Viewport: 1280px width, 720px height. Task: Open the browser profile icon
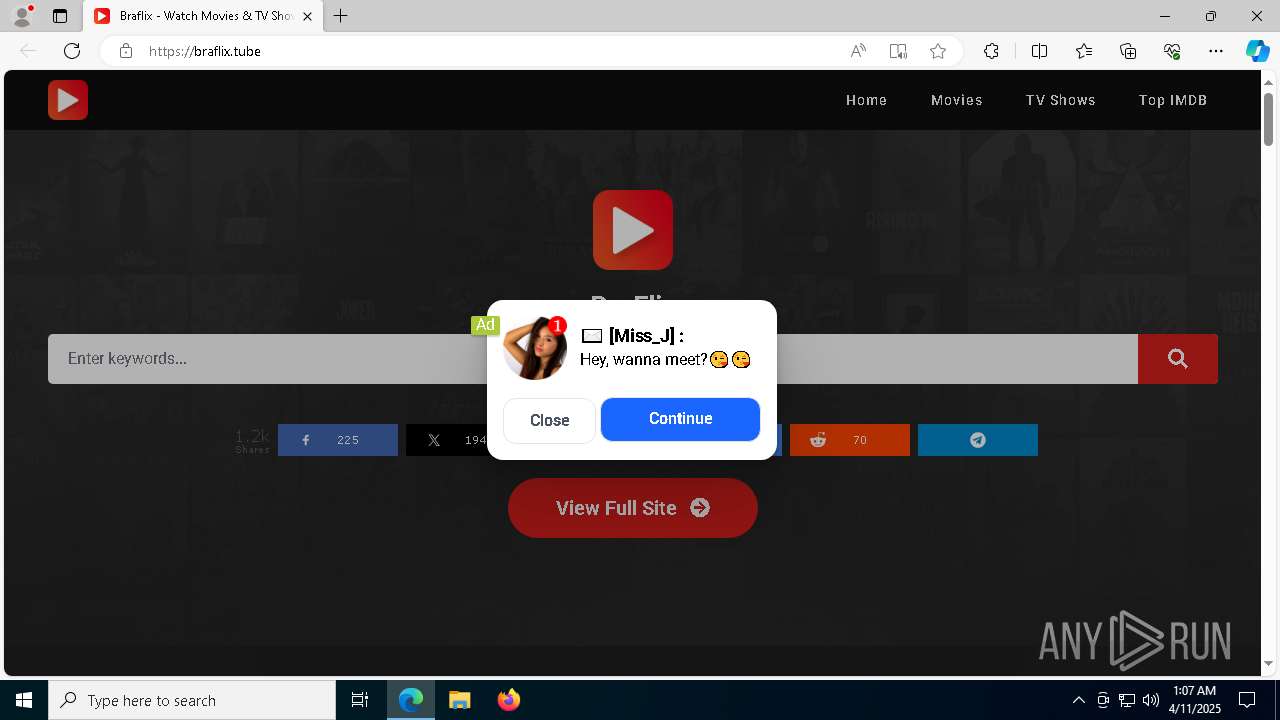[x=22, y=16]
